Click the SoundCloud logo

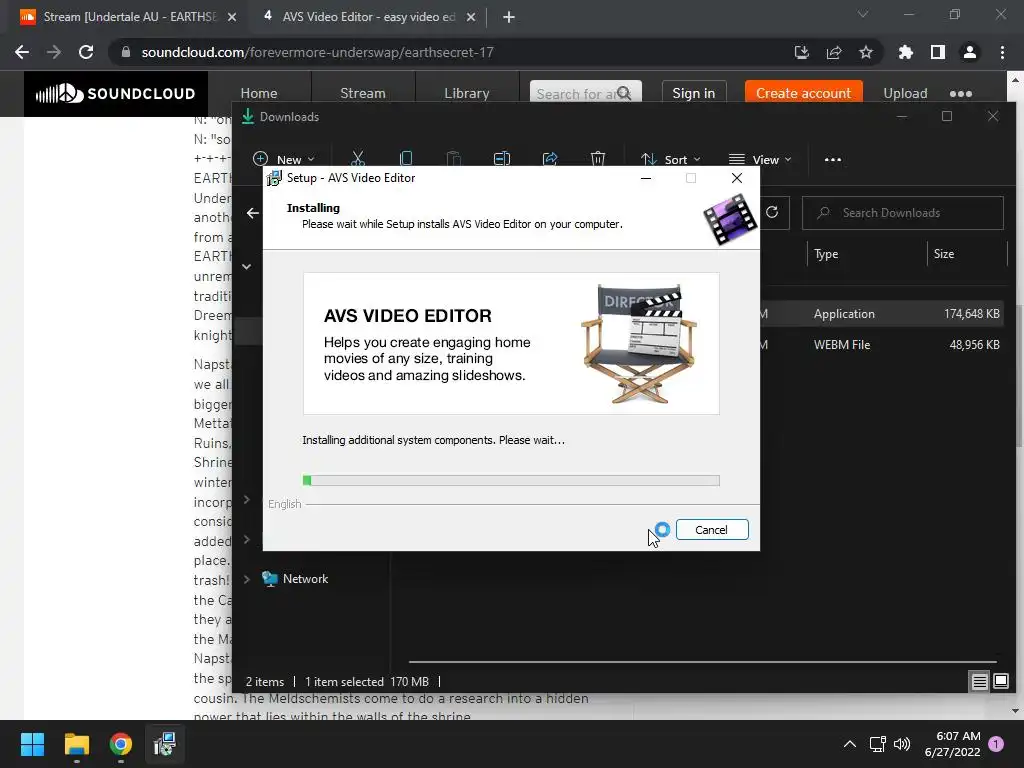[116, 93]
